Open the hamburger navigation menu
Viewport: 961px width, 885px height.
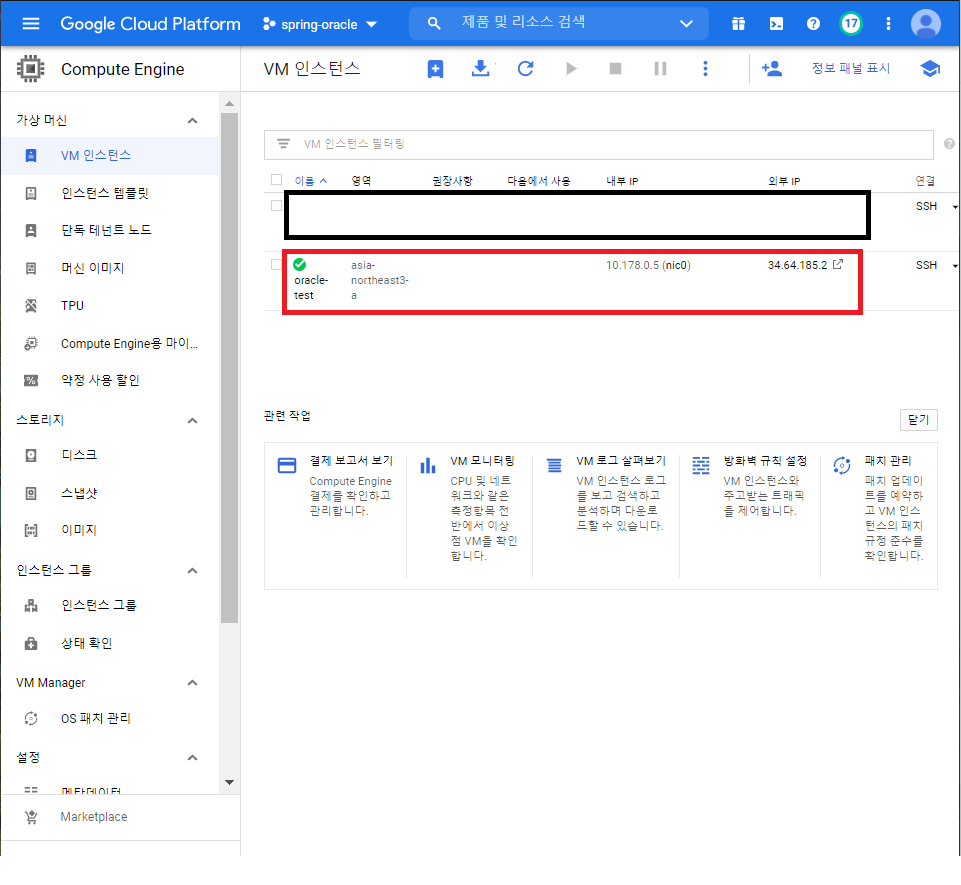click(x=31, y=24)
